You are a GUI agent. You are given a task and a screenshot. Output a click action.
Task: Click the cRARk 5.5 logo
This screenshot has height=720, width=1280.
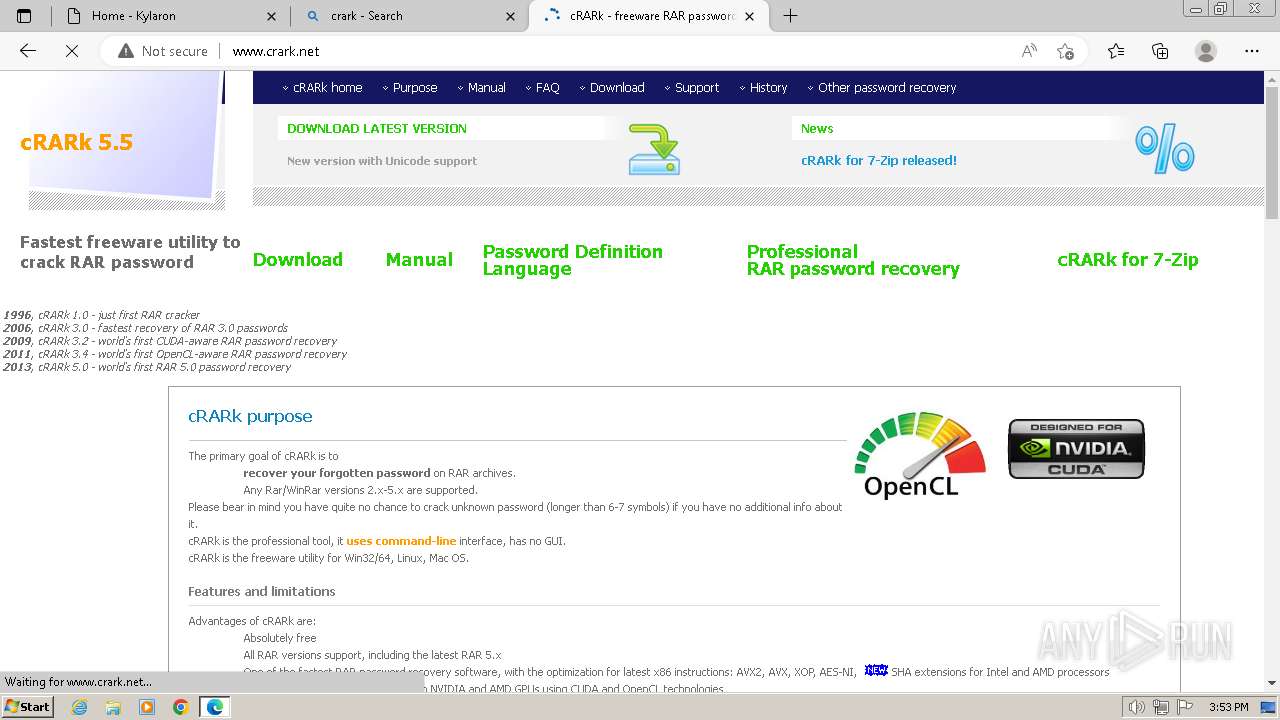tap(76, 142)
